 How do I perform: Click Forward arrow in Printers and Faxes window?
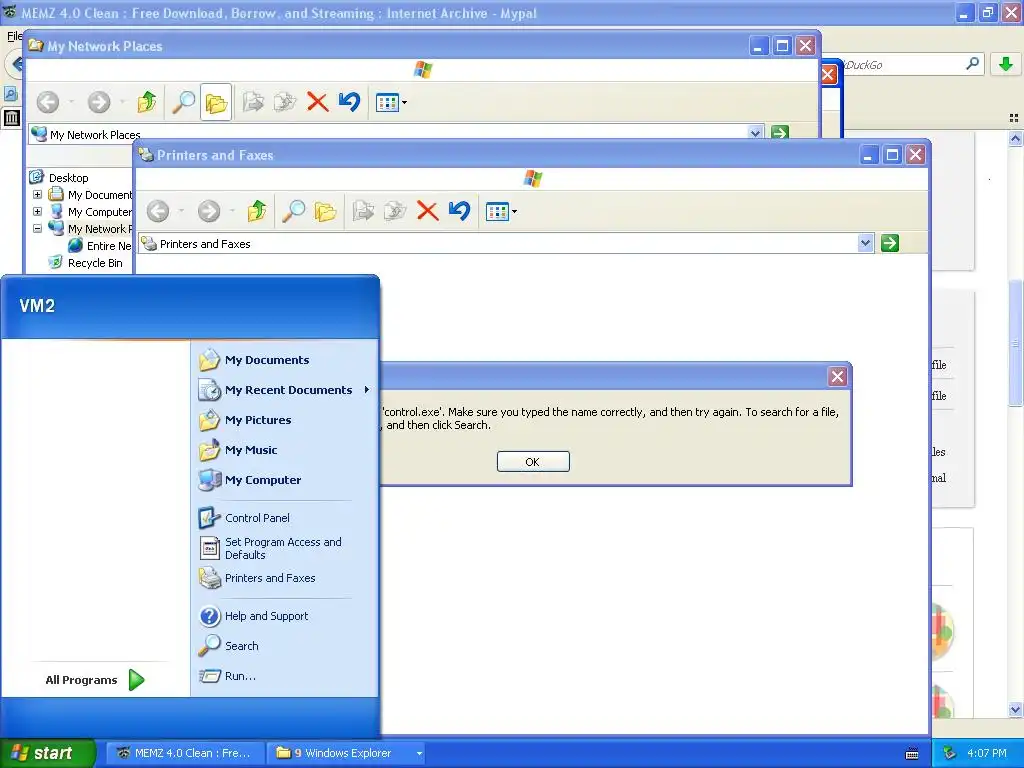pyautogui.click(x=209, y=211)
